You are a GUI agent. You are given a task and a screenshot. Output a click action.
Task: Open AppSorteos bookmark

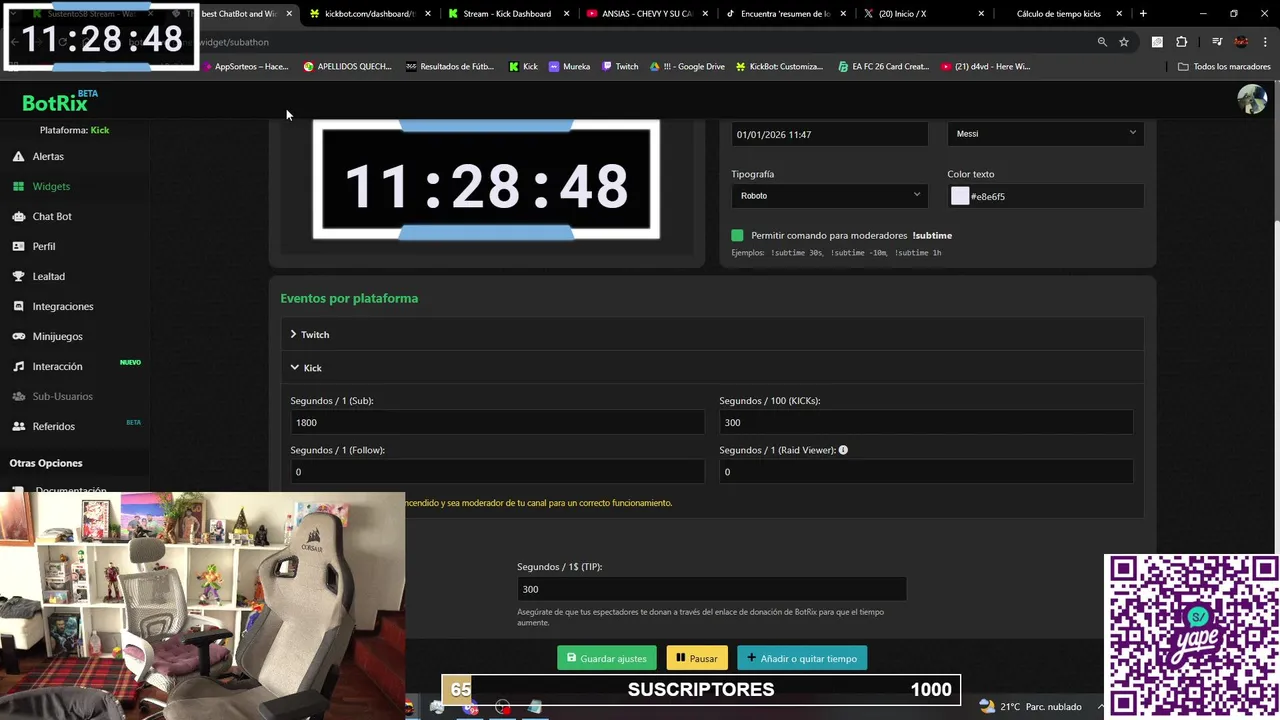245,66
